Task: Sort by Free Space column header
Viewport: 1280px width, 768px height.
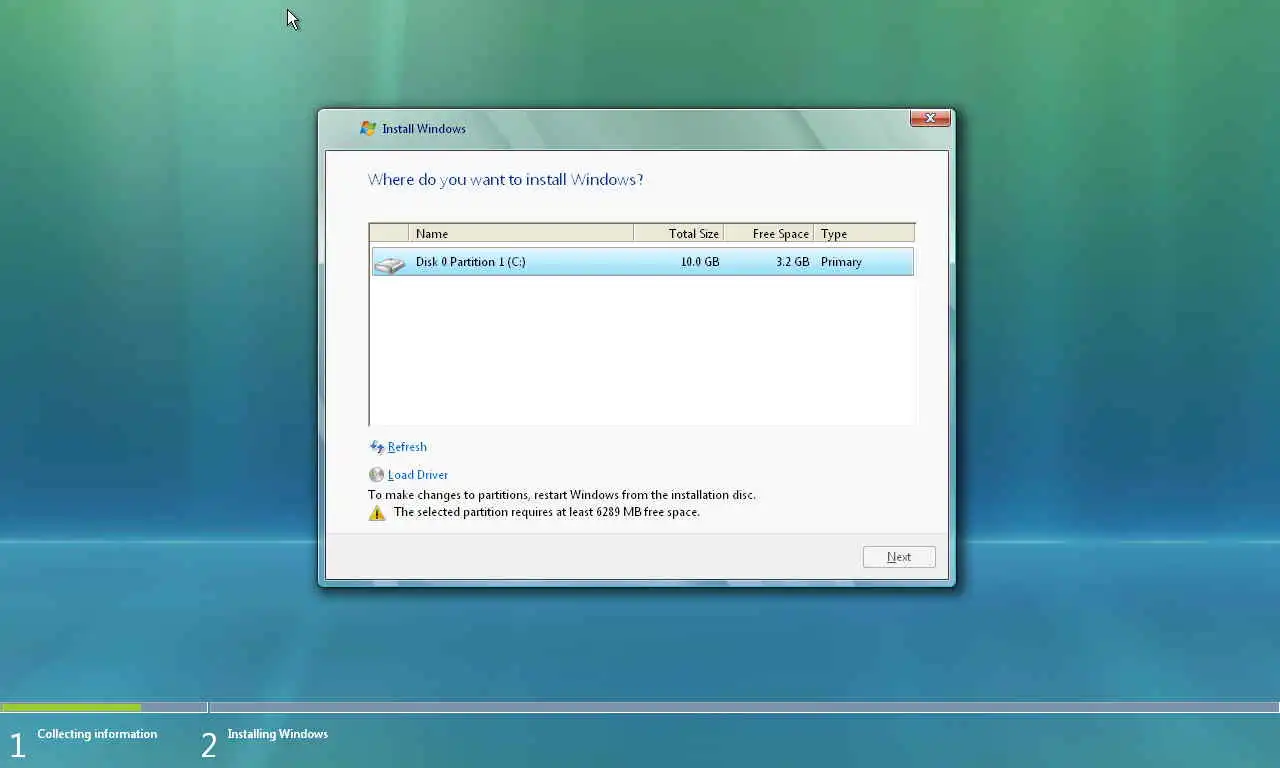Action: click(769, 233)
